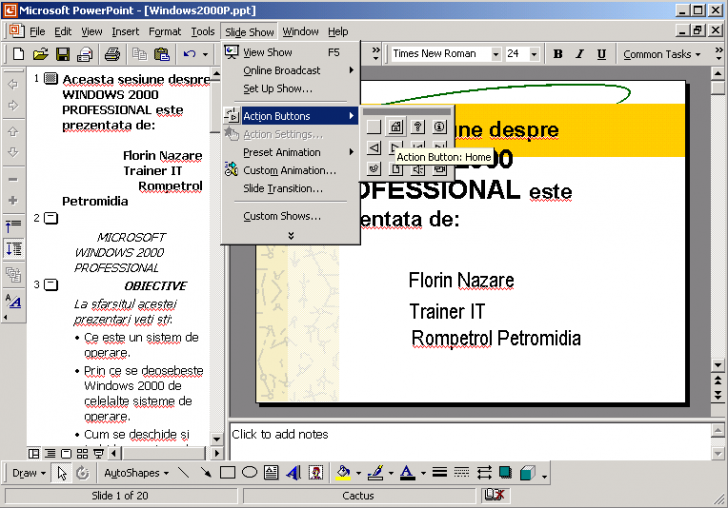Start Slide Show view button
Image resolution: width=728 pixels, height=508 pixels.
click(x=98, y=453)
